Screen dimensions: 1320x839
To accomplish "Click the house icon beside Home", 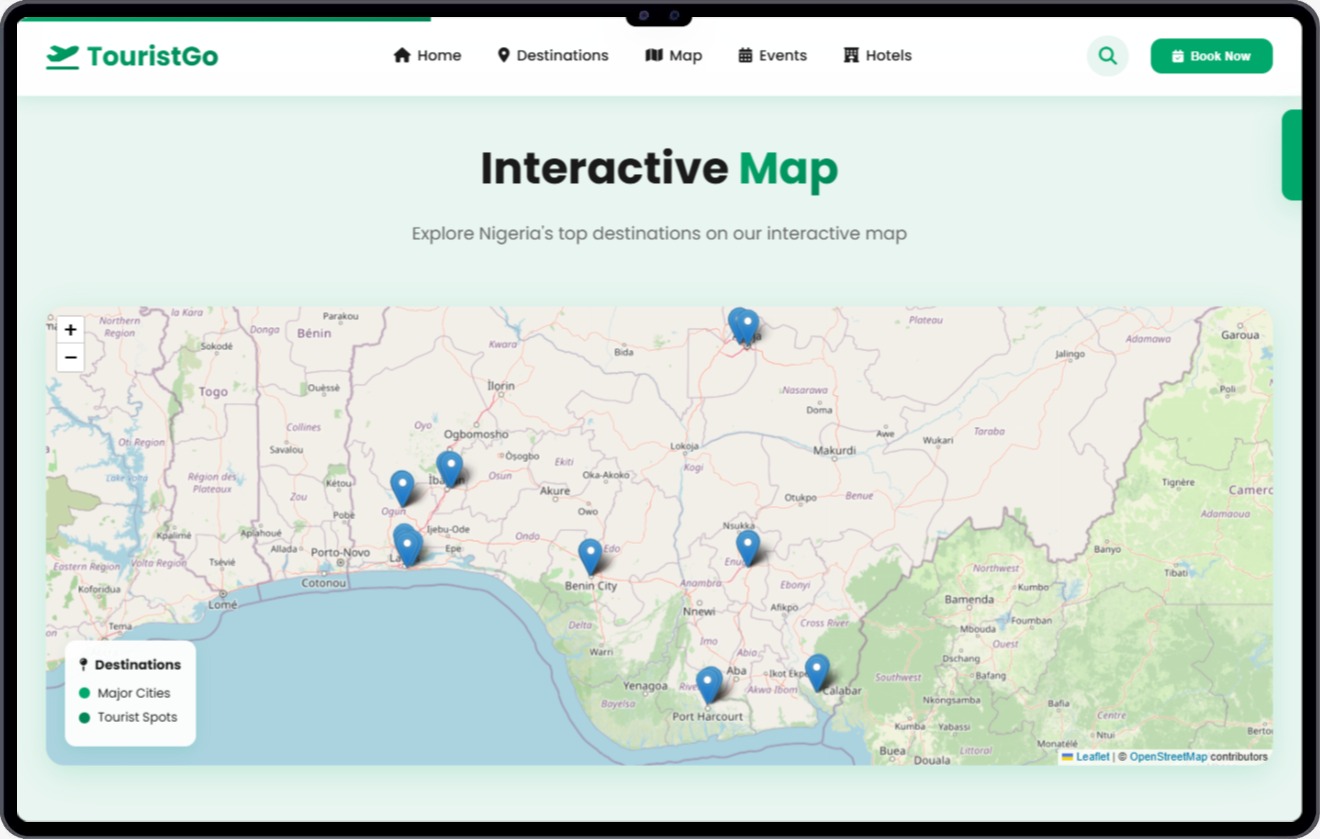I will coord(402,55).
